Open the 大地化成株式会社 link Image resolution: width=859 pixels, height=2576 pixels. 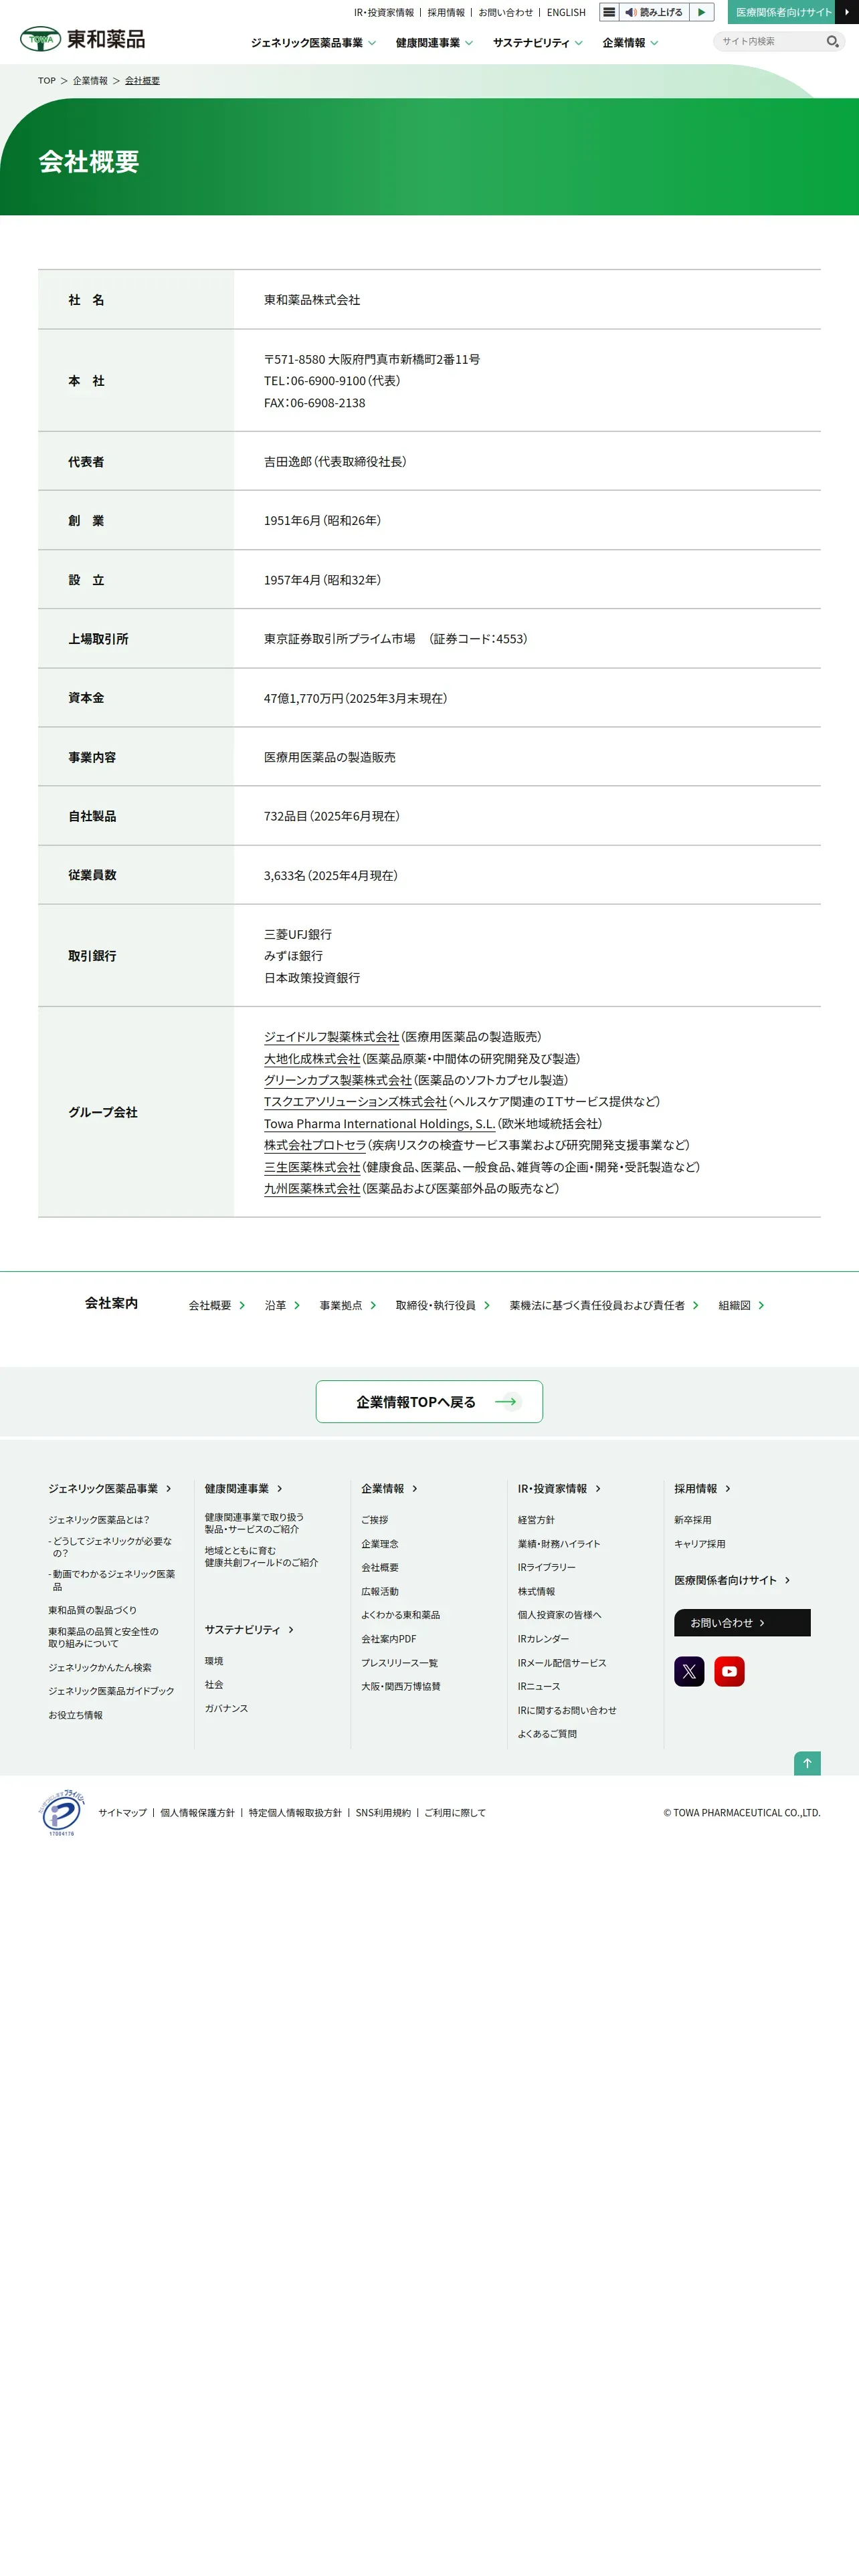tap(312, 1059)
